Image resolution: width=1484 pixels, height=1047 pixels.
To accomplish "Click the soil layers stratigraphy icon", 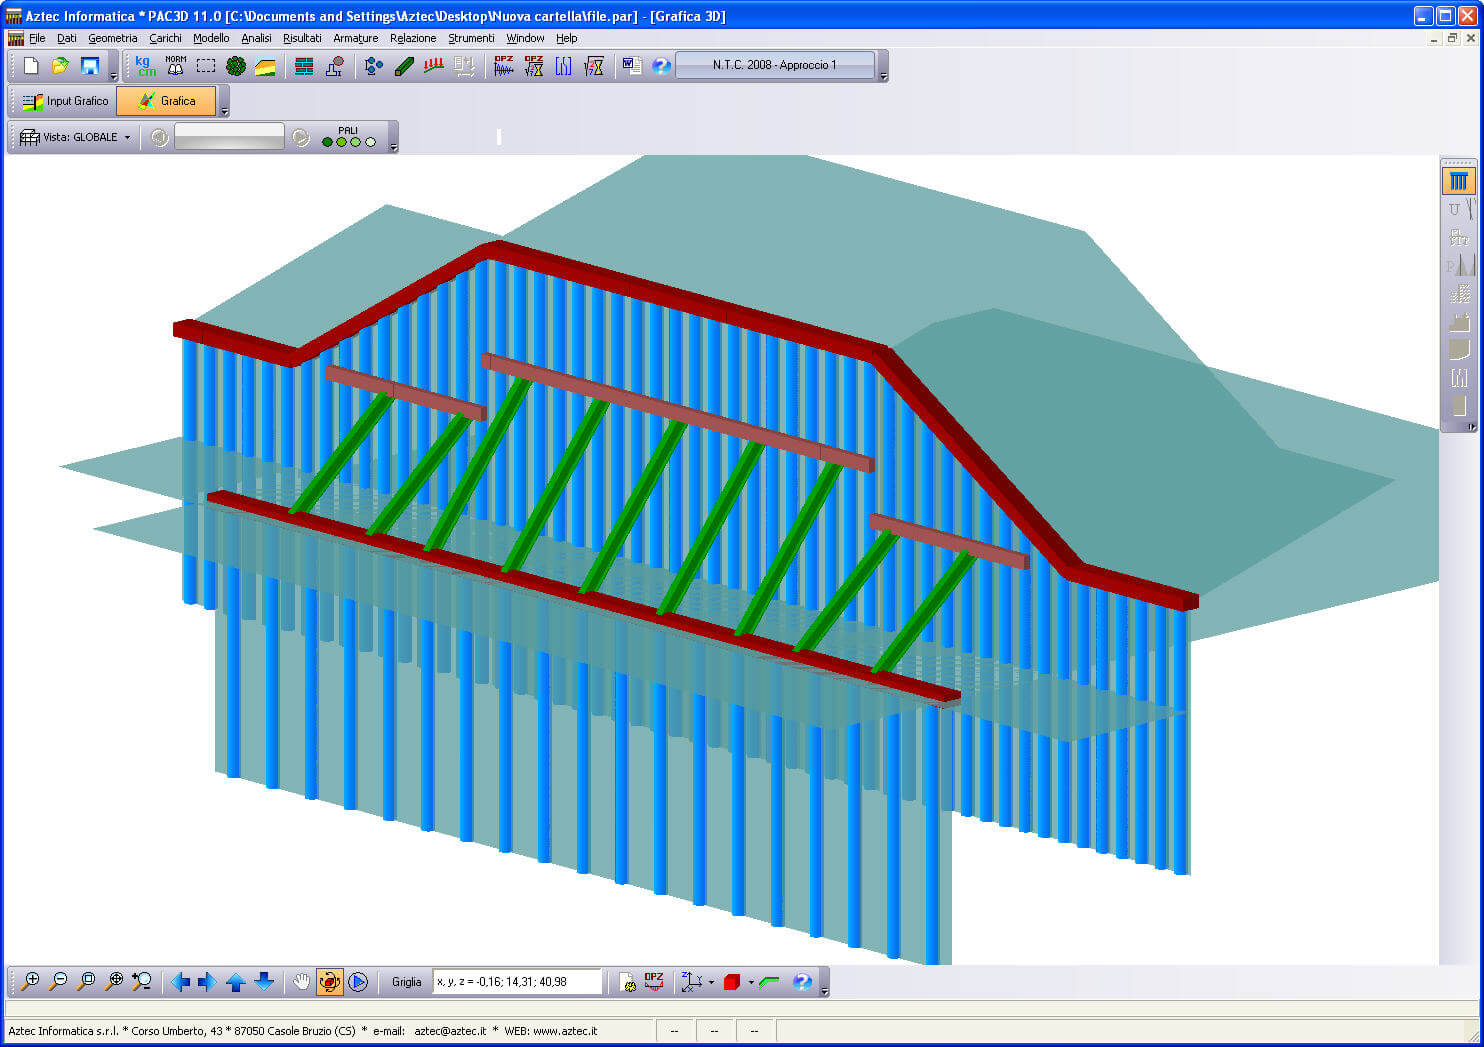I will (265, 66).
